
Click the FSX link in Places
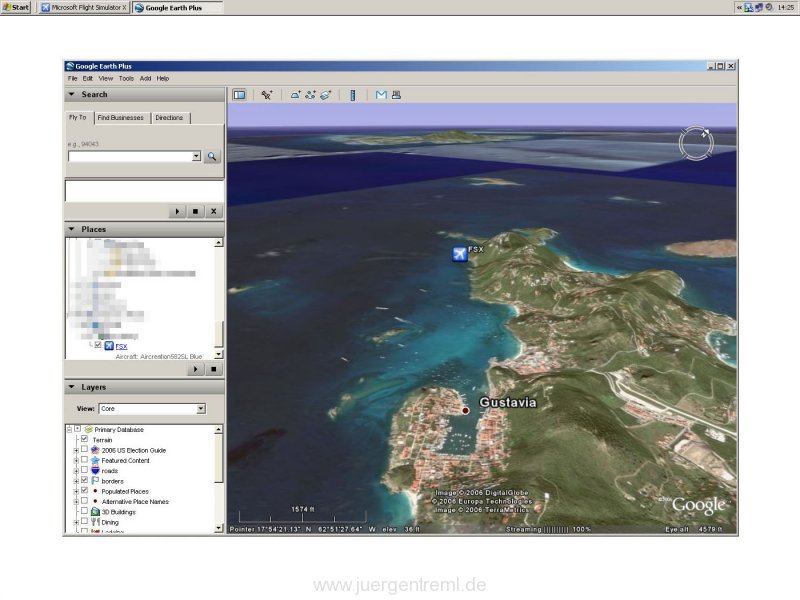pos(121,346)
